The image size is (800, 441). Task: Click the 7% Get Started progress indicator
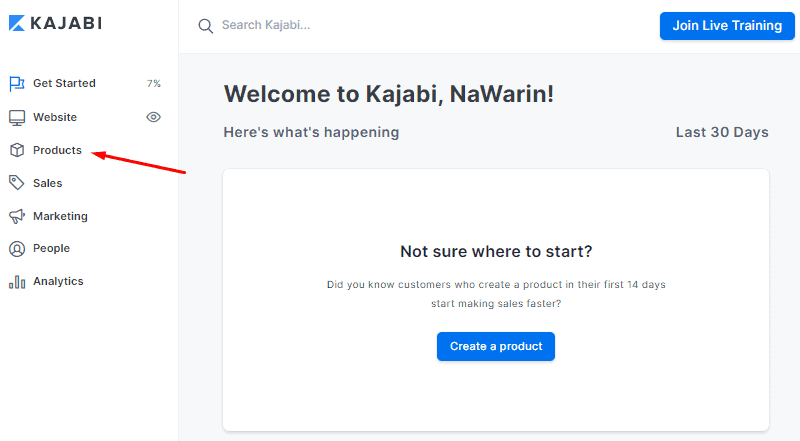point(154,83)
